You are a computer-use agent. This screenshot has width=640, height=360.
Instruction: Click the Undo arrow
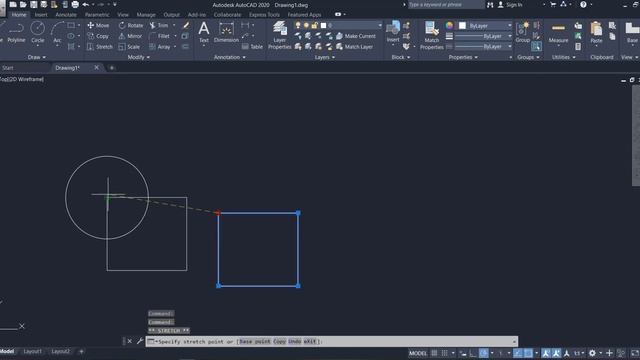(86, 4)
